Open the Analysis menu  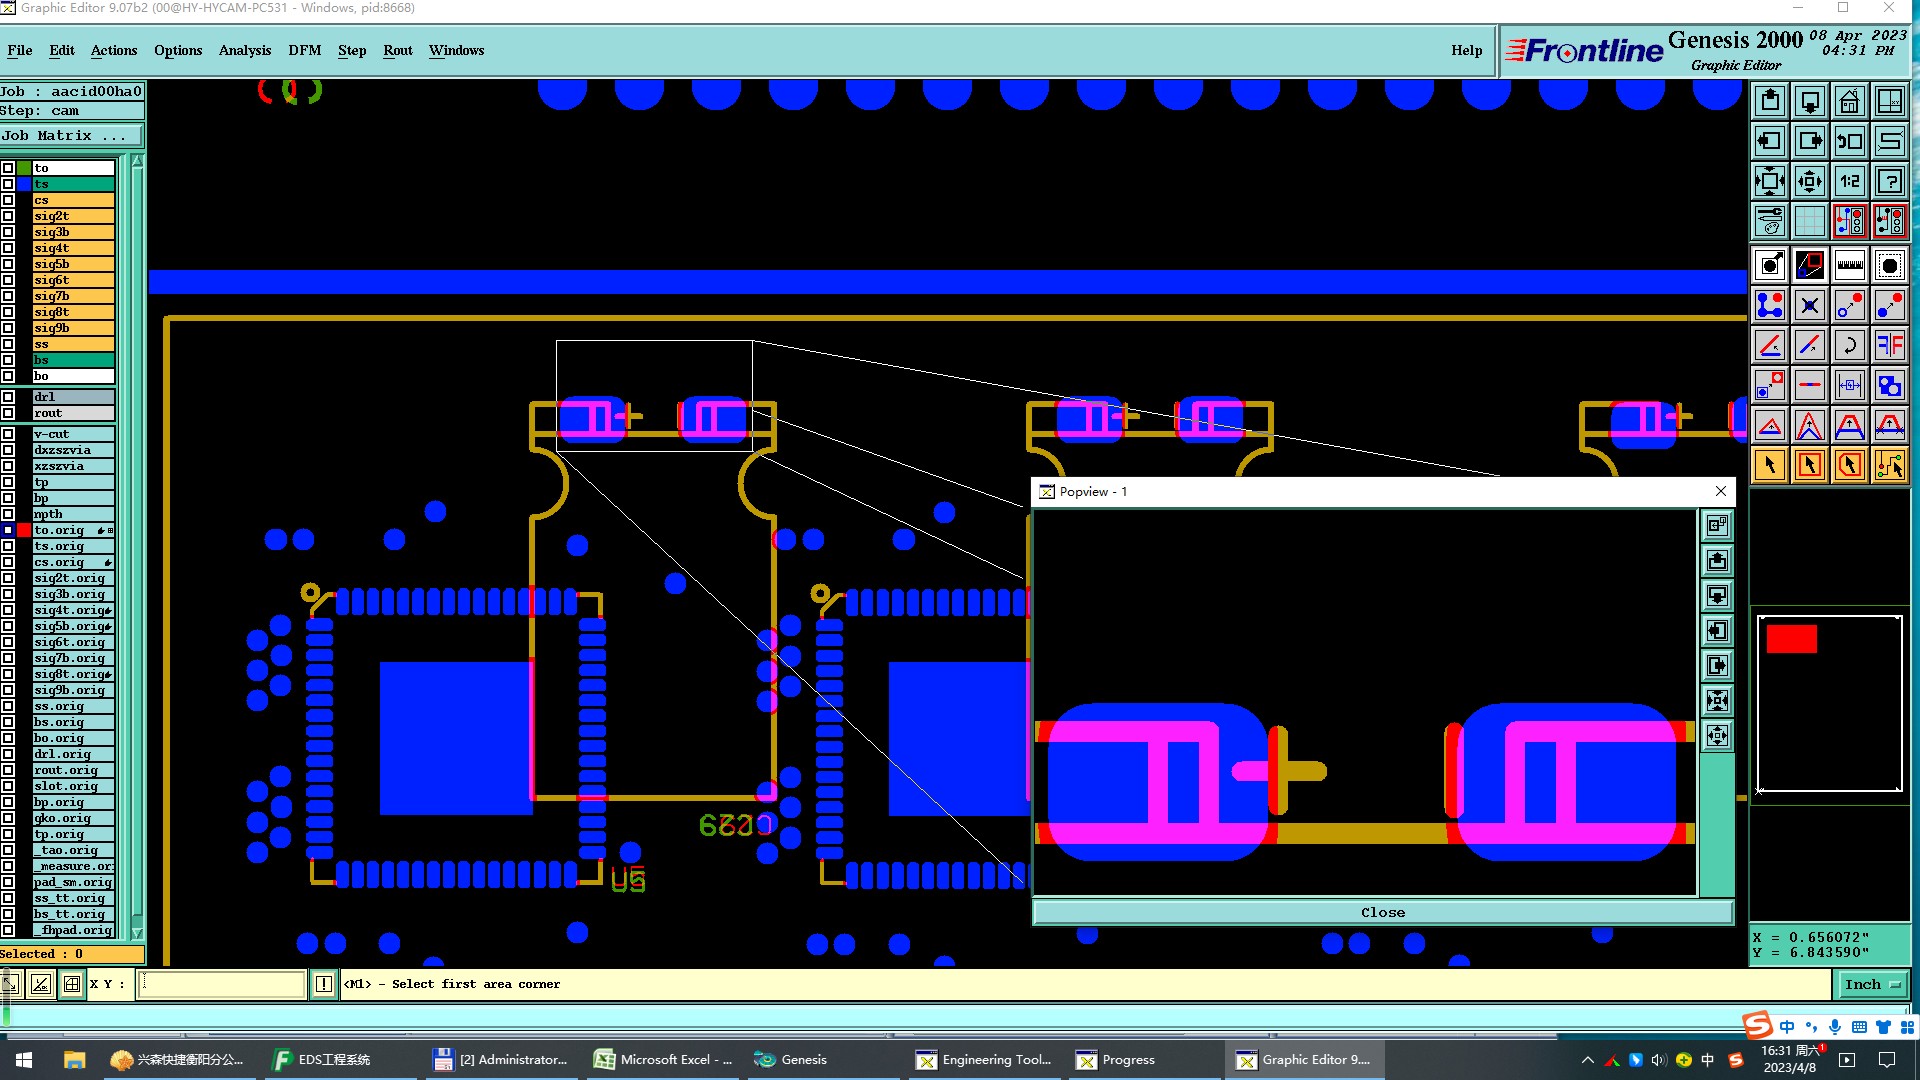coord(244,50)
